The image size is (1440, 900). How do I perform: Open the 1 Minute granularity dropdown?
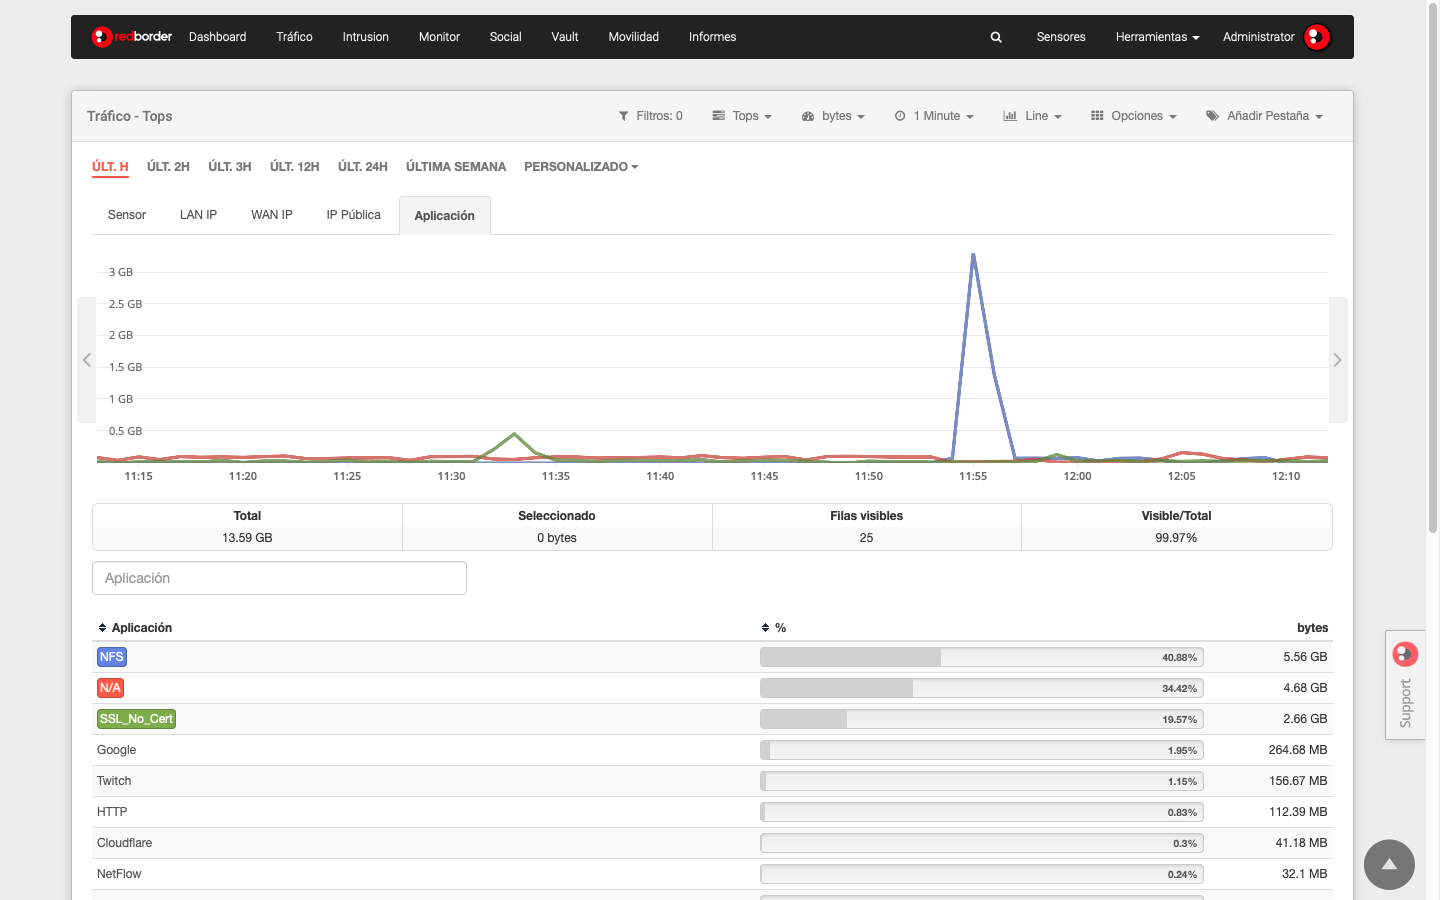point(934,116)
